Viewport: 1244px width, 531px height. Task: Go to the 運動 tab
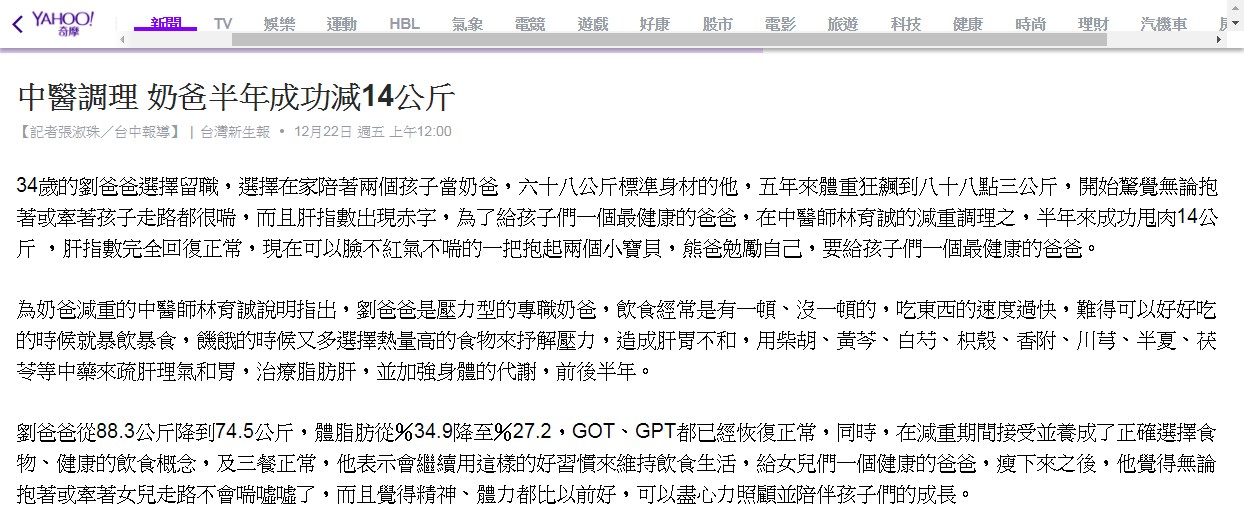(341, 24)
